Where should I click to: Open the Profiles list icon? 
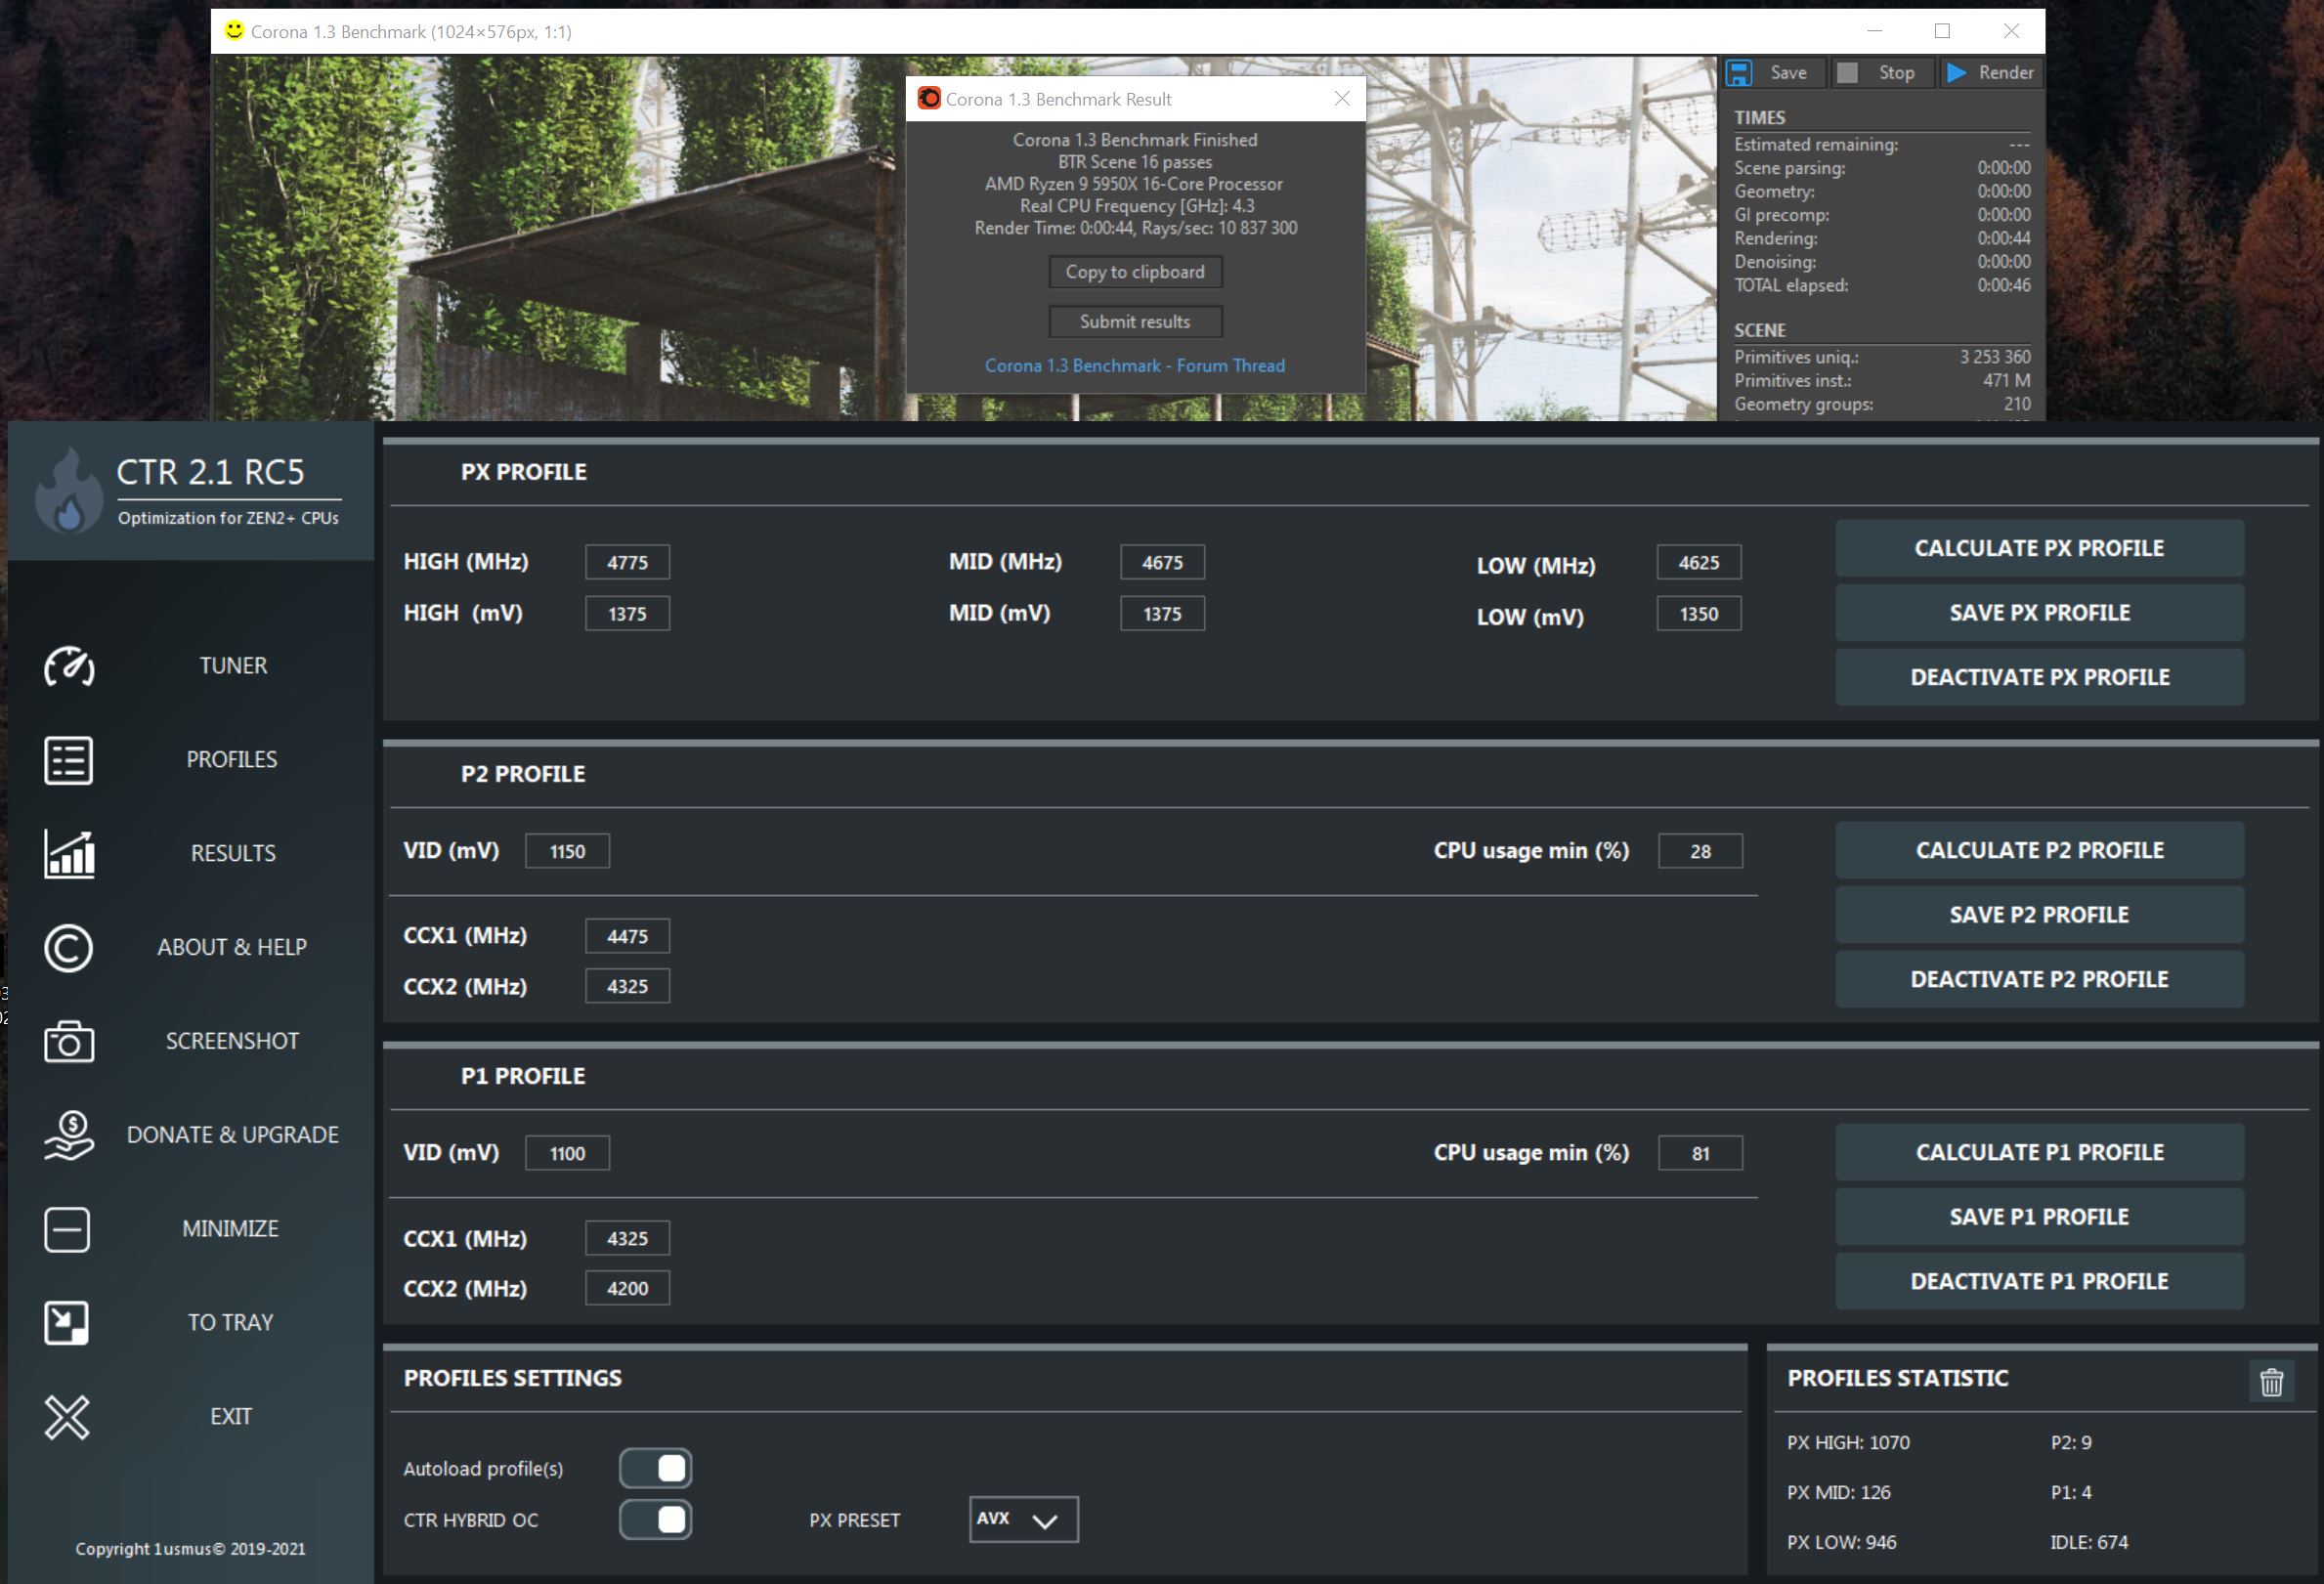click(x=69, y=760)
